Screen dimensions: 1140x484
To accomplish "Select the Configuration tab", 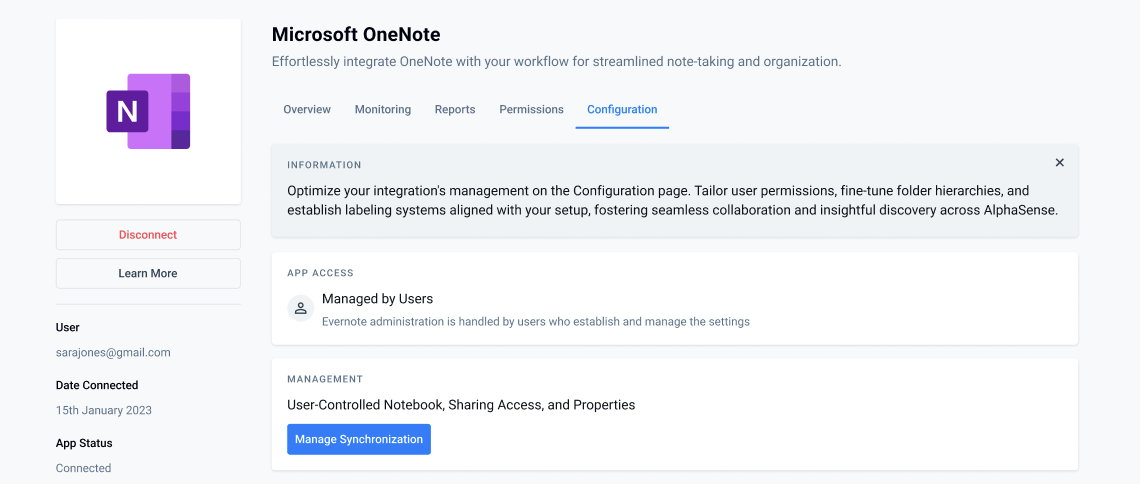I will pos(622,109).
